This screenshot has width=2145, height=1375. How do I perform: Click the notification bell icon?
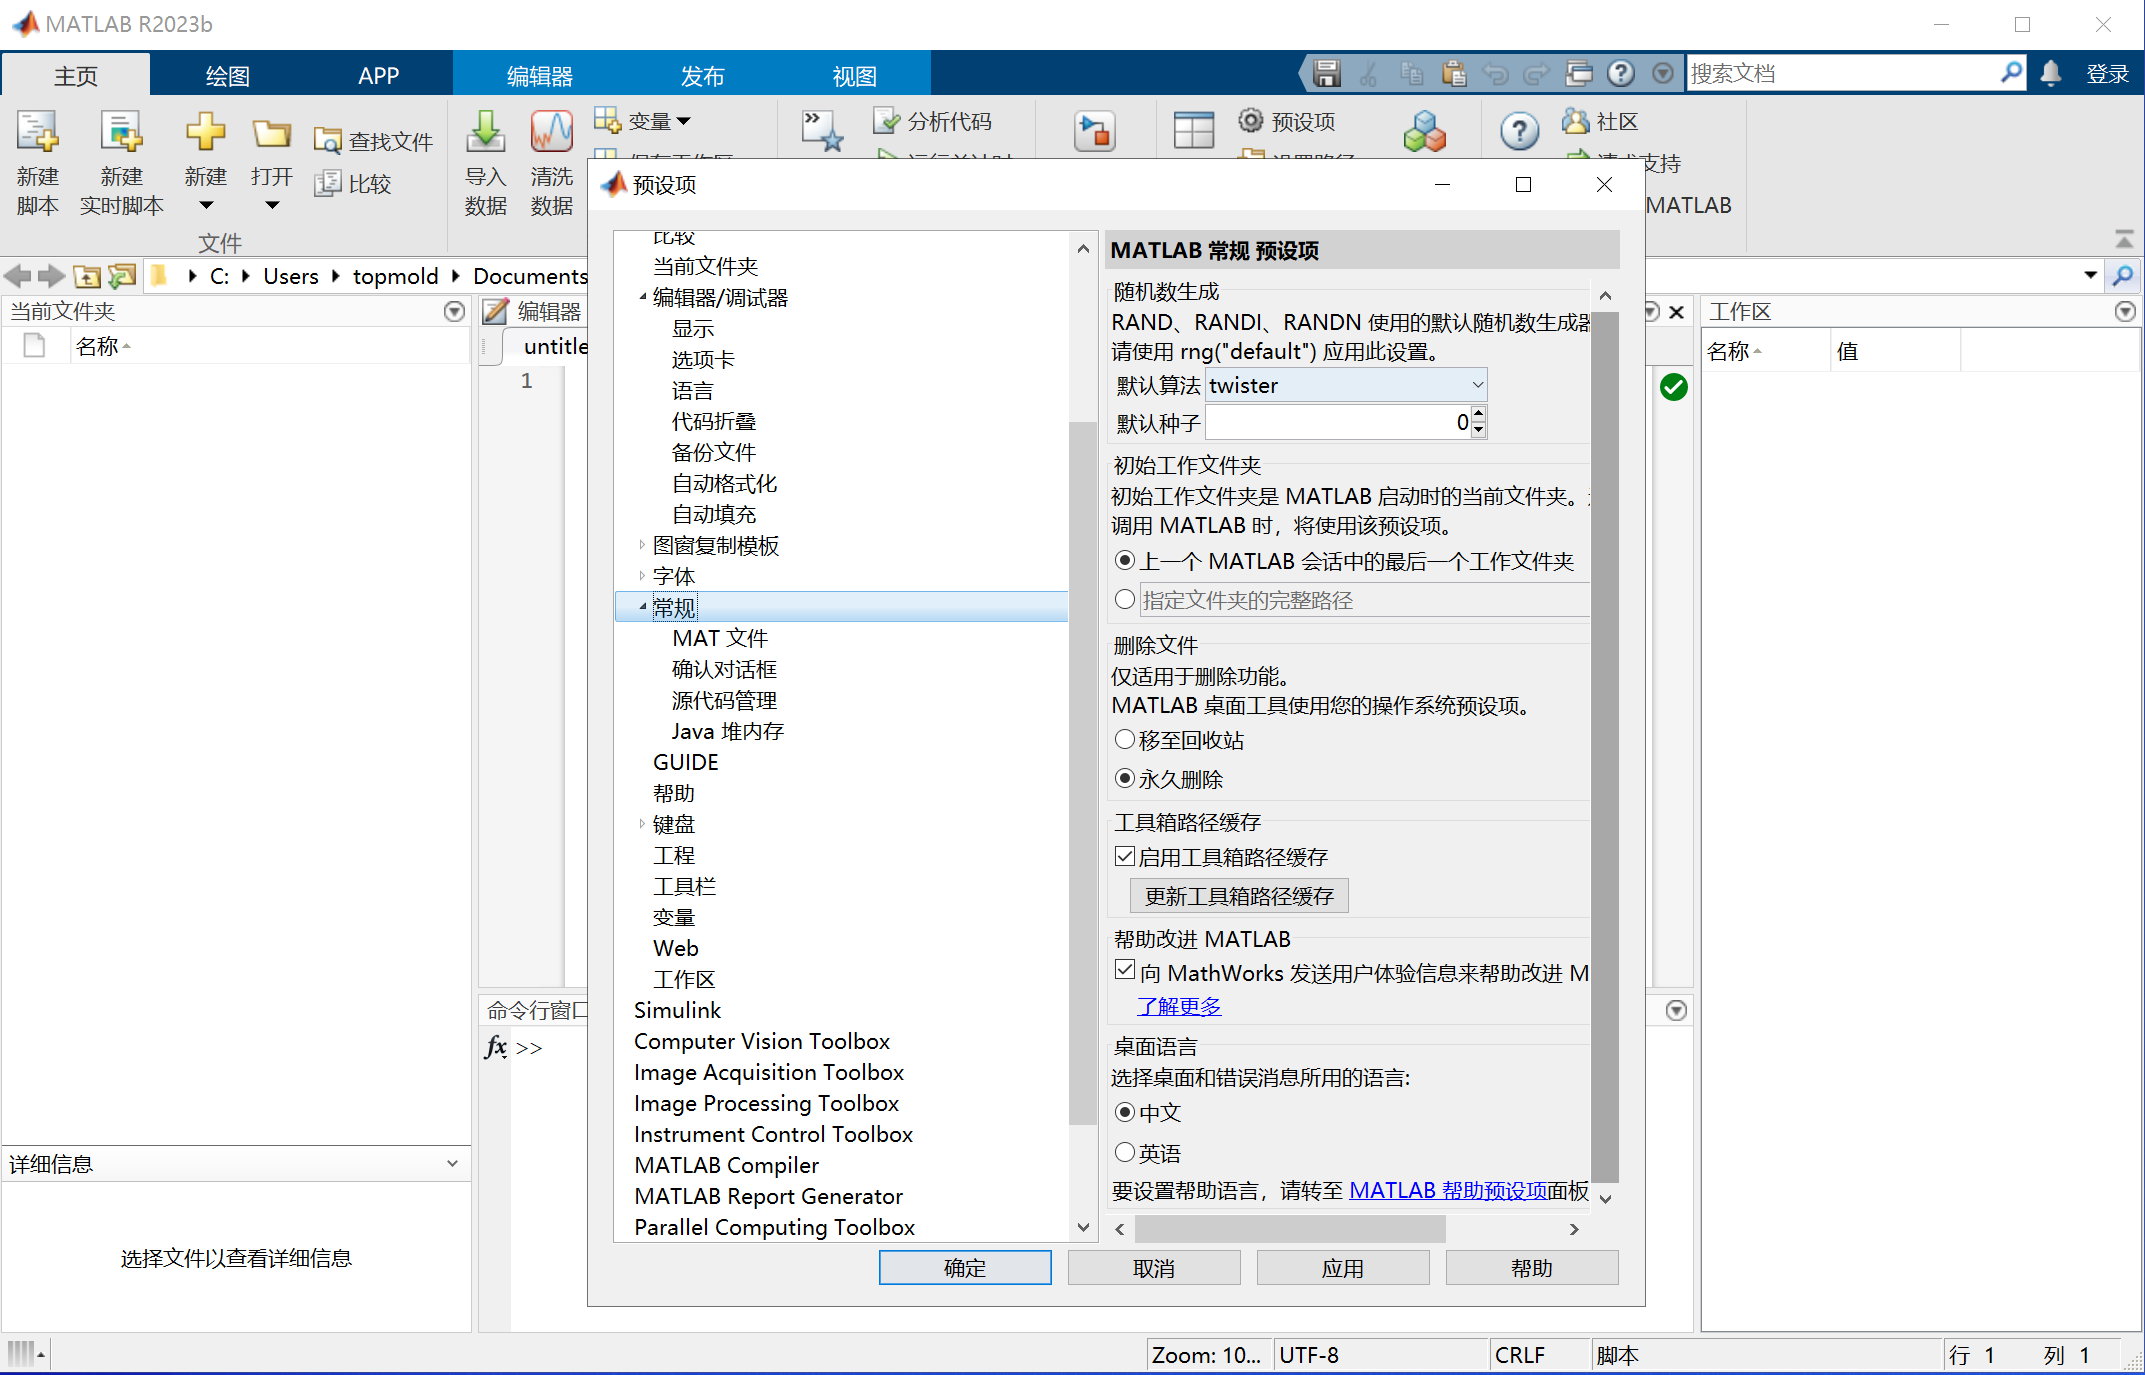pos(2051,73)
